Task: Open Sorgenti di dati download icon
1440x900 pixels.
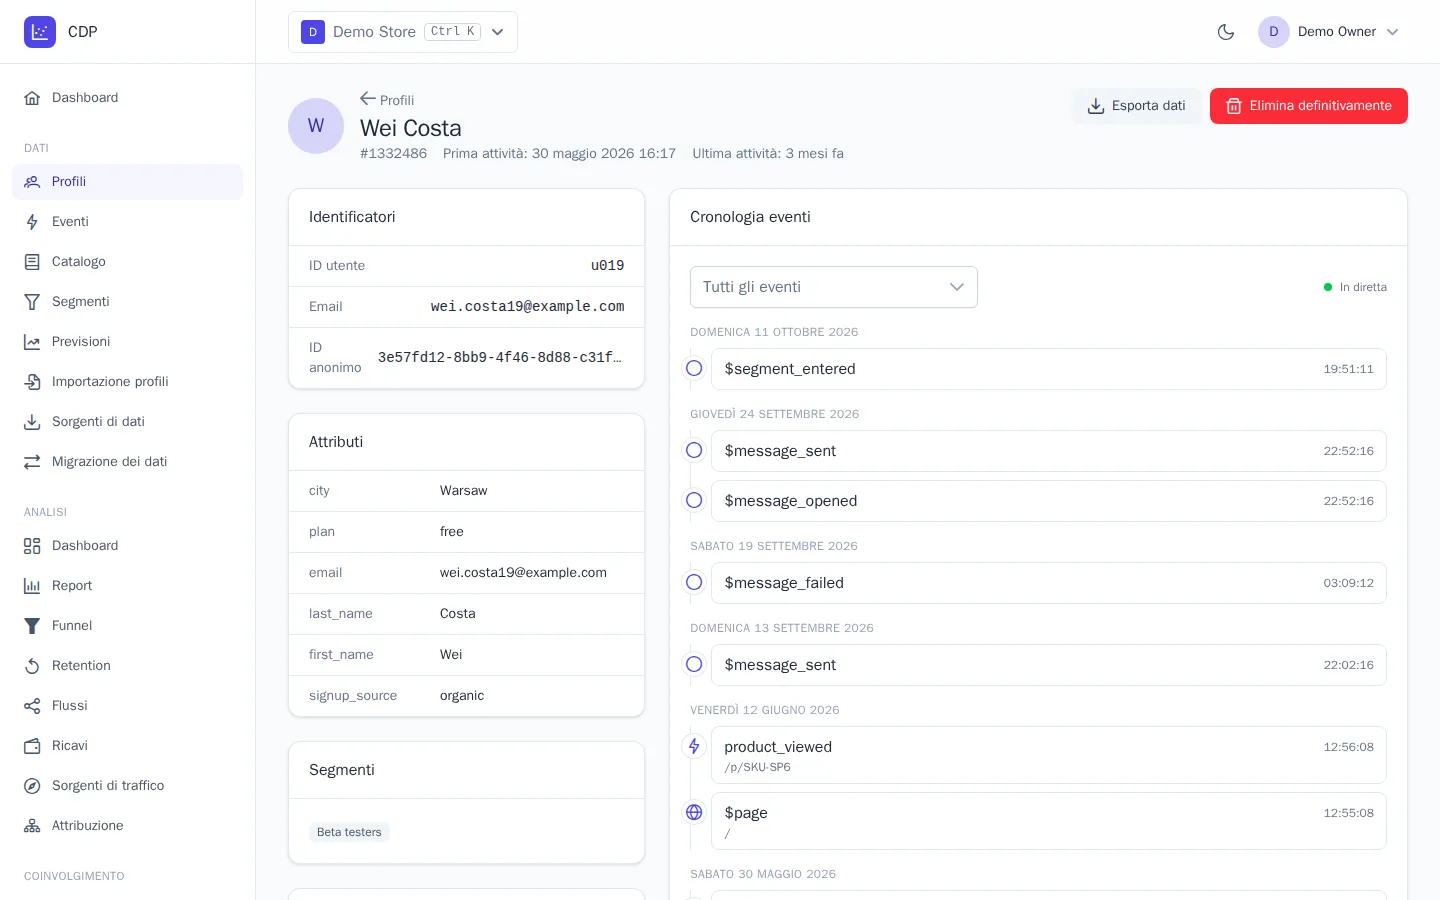Action: [32, 422]
